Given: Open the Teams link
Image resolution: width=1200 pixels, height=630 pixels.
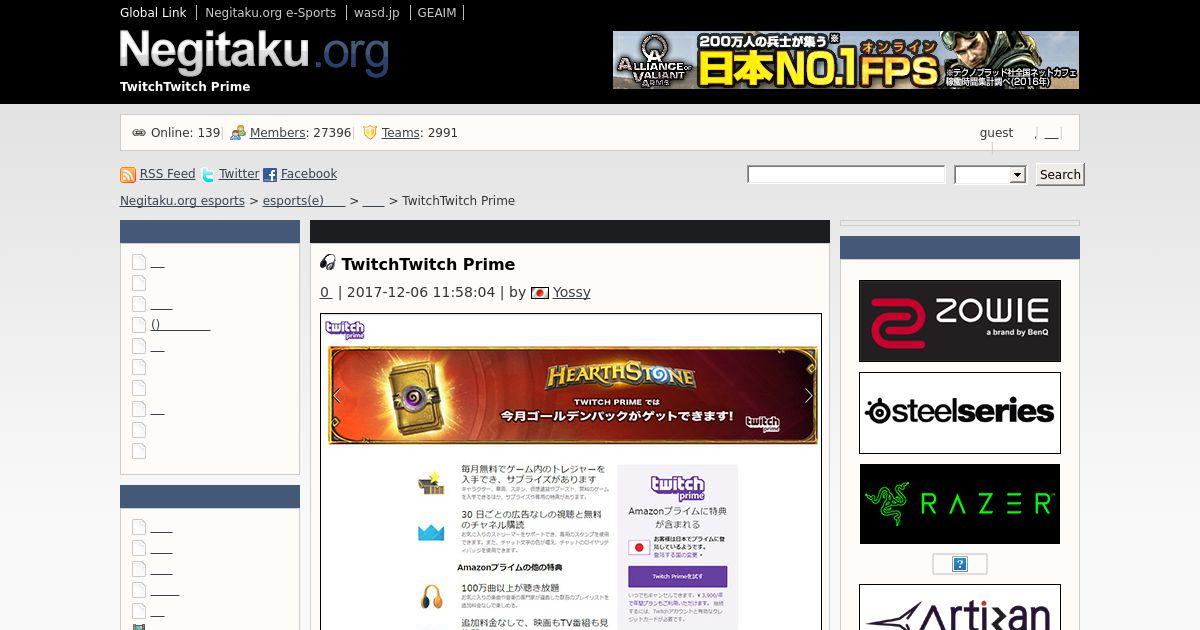Looking at the screenshot, I should click(400, 133).
